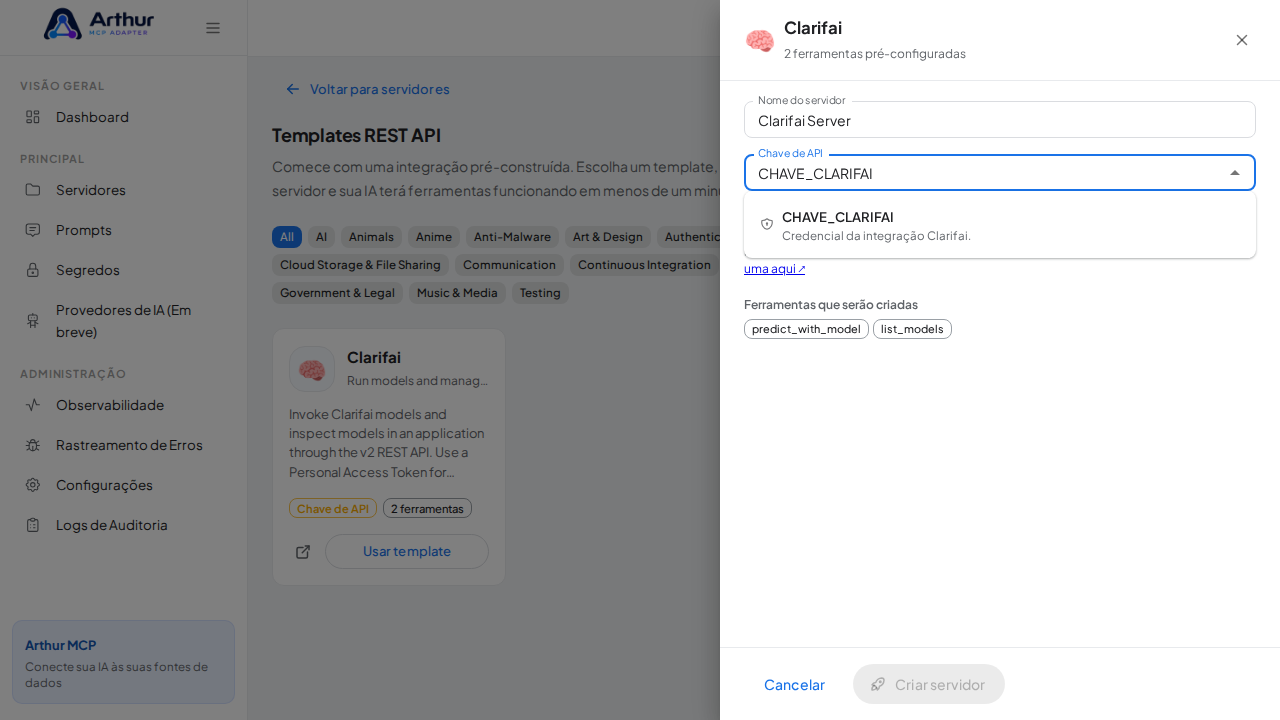
Task: Filter templates by the Communication chip
Action: coord(509,265)
